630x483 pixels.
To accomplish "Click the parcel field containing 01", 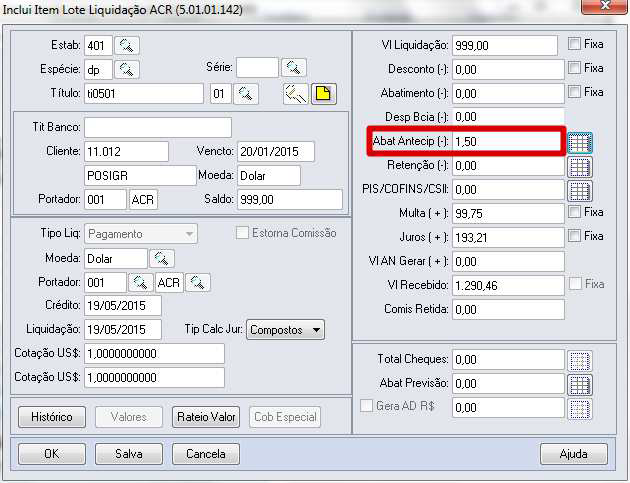I will click(221, 94).
